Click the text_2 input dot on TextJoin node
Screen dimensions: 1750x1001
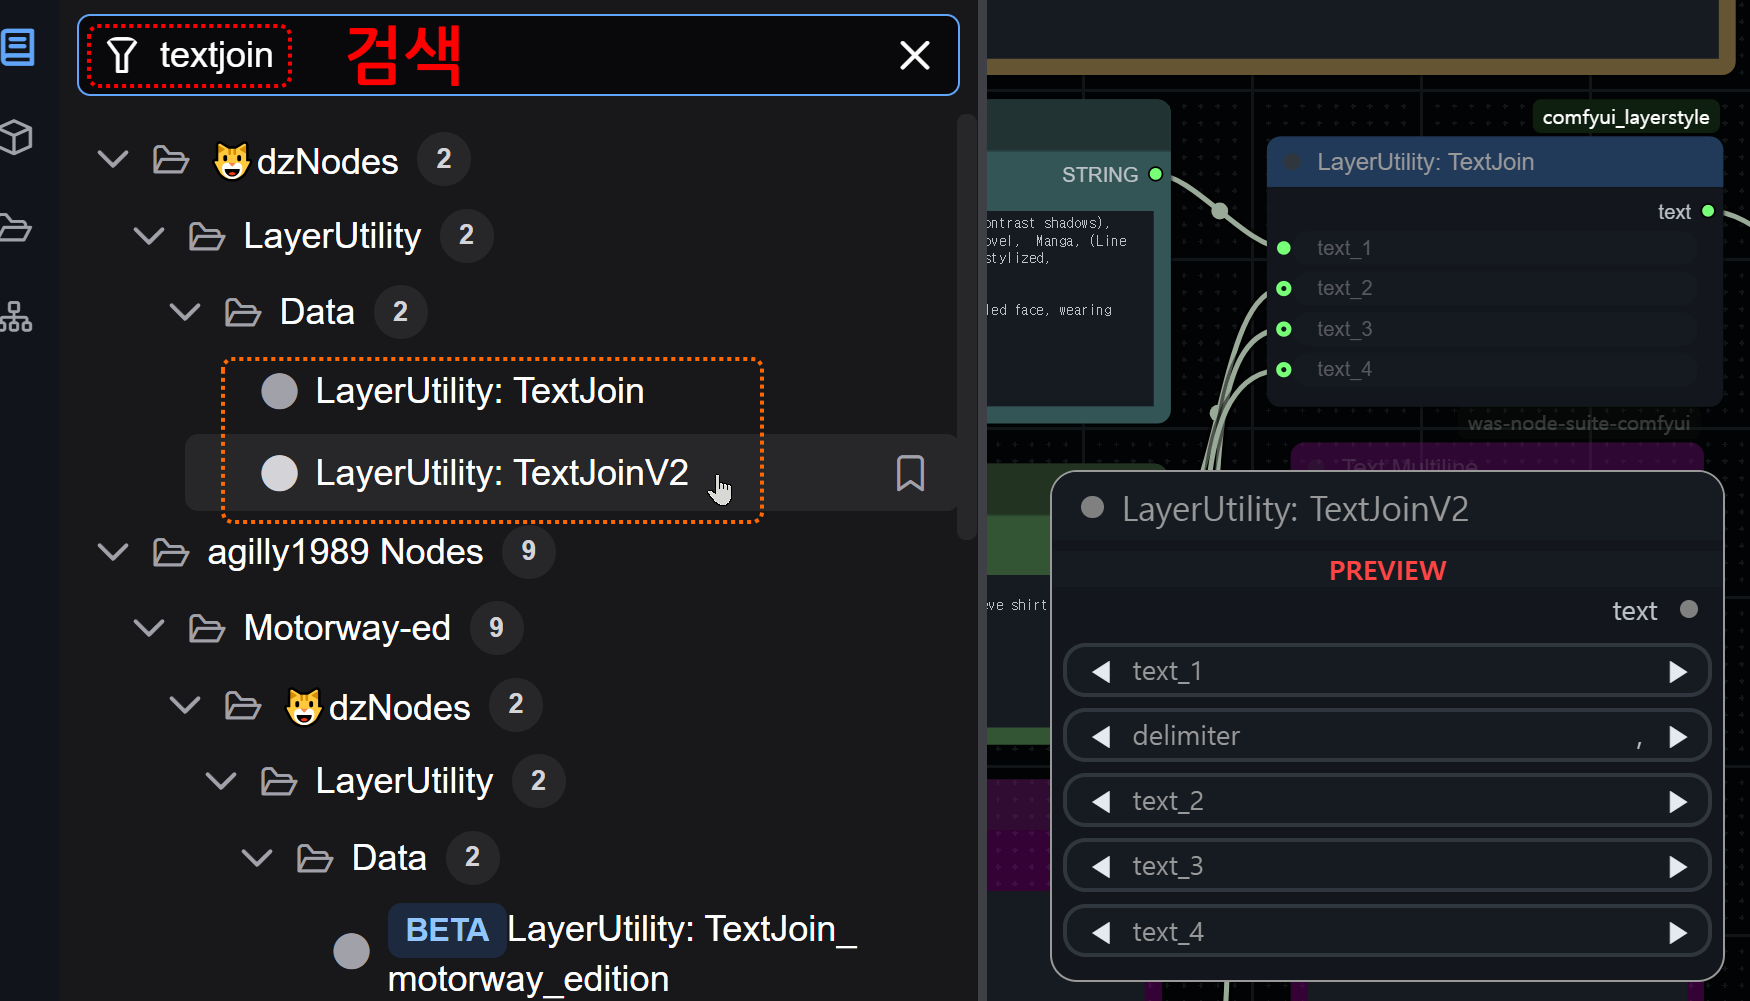point(1284,289)
